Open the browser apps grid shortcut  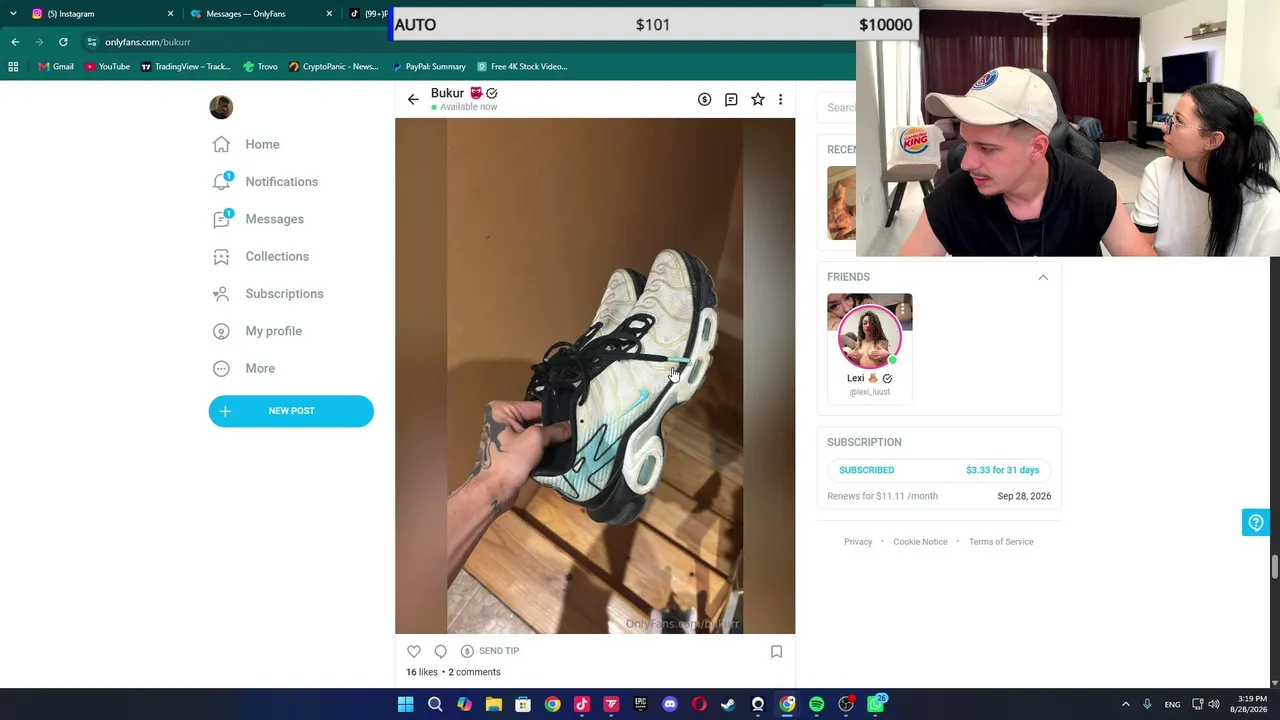coord(13,67)
